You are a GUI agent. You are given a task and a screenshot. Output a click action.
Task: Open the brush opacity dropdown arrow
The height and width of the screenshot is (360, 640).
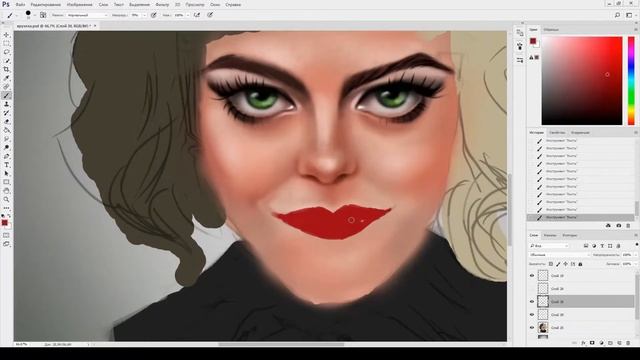144,15
